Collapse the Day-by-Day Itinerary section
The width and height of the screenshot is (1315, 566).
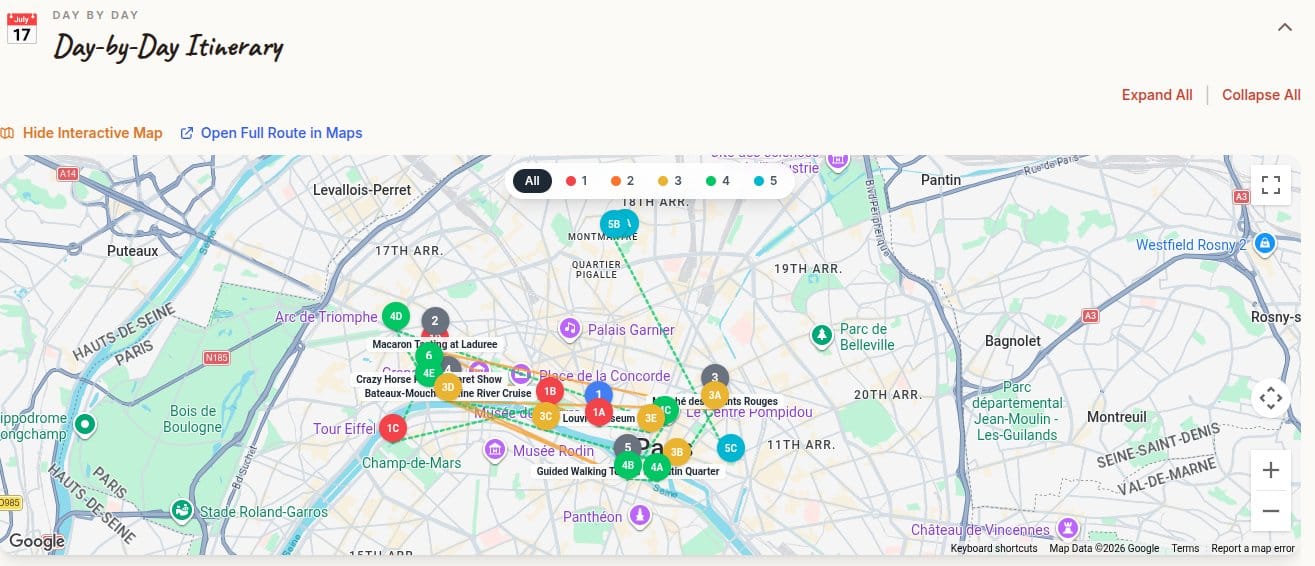(1285, 27)
